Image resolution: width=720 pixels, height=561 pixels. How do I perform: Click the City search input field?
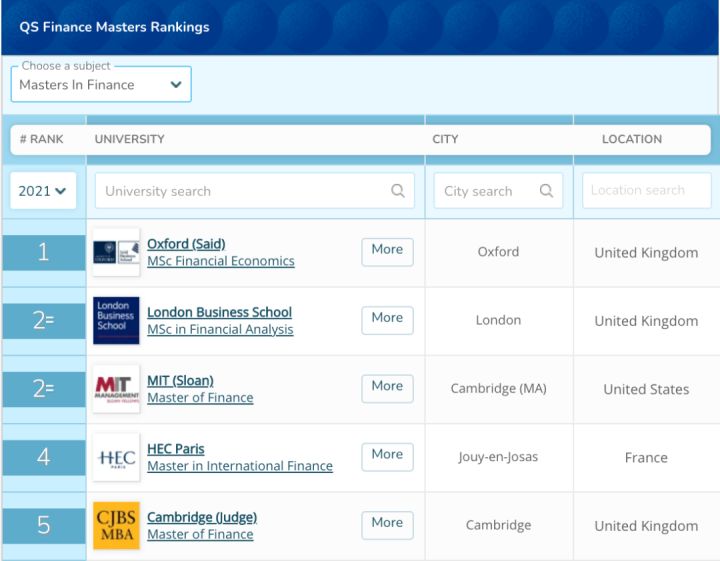[x=498, y=191]
